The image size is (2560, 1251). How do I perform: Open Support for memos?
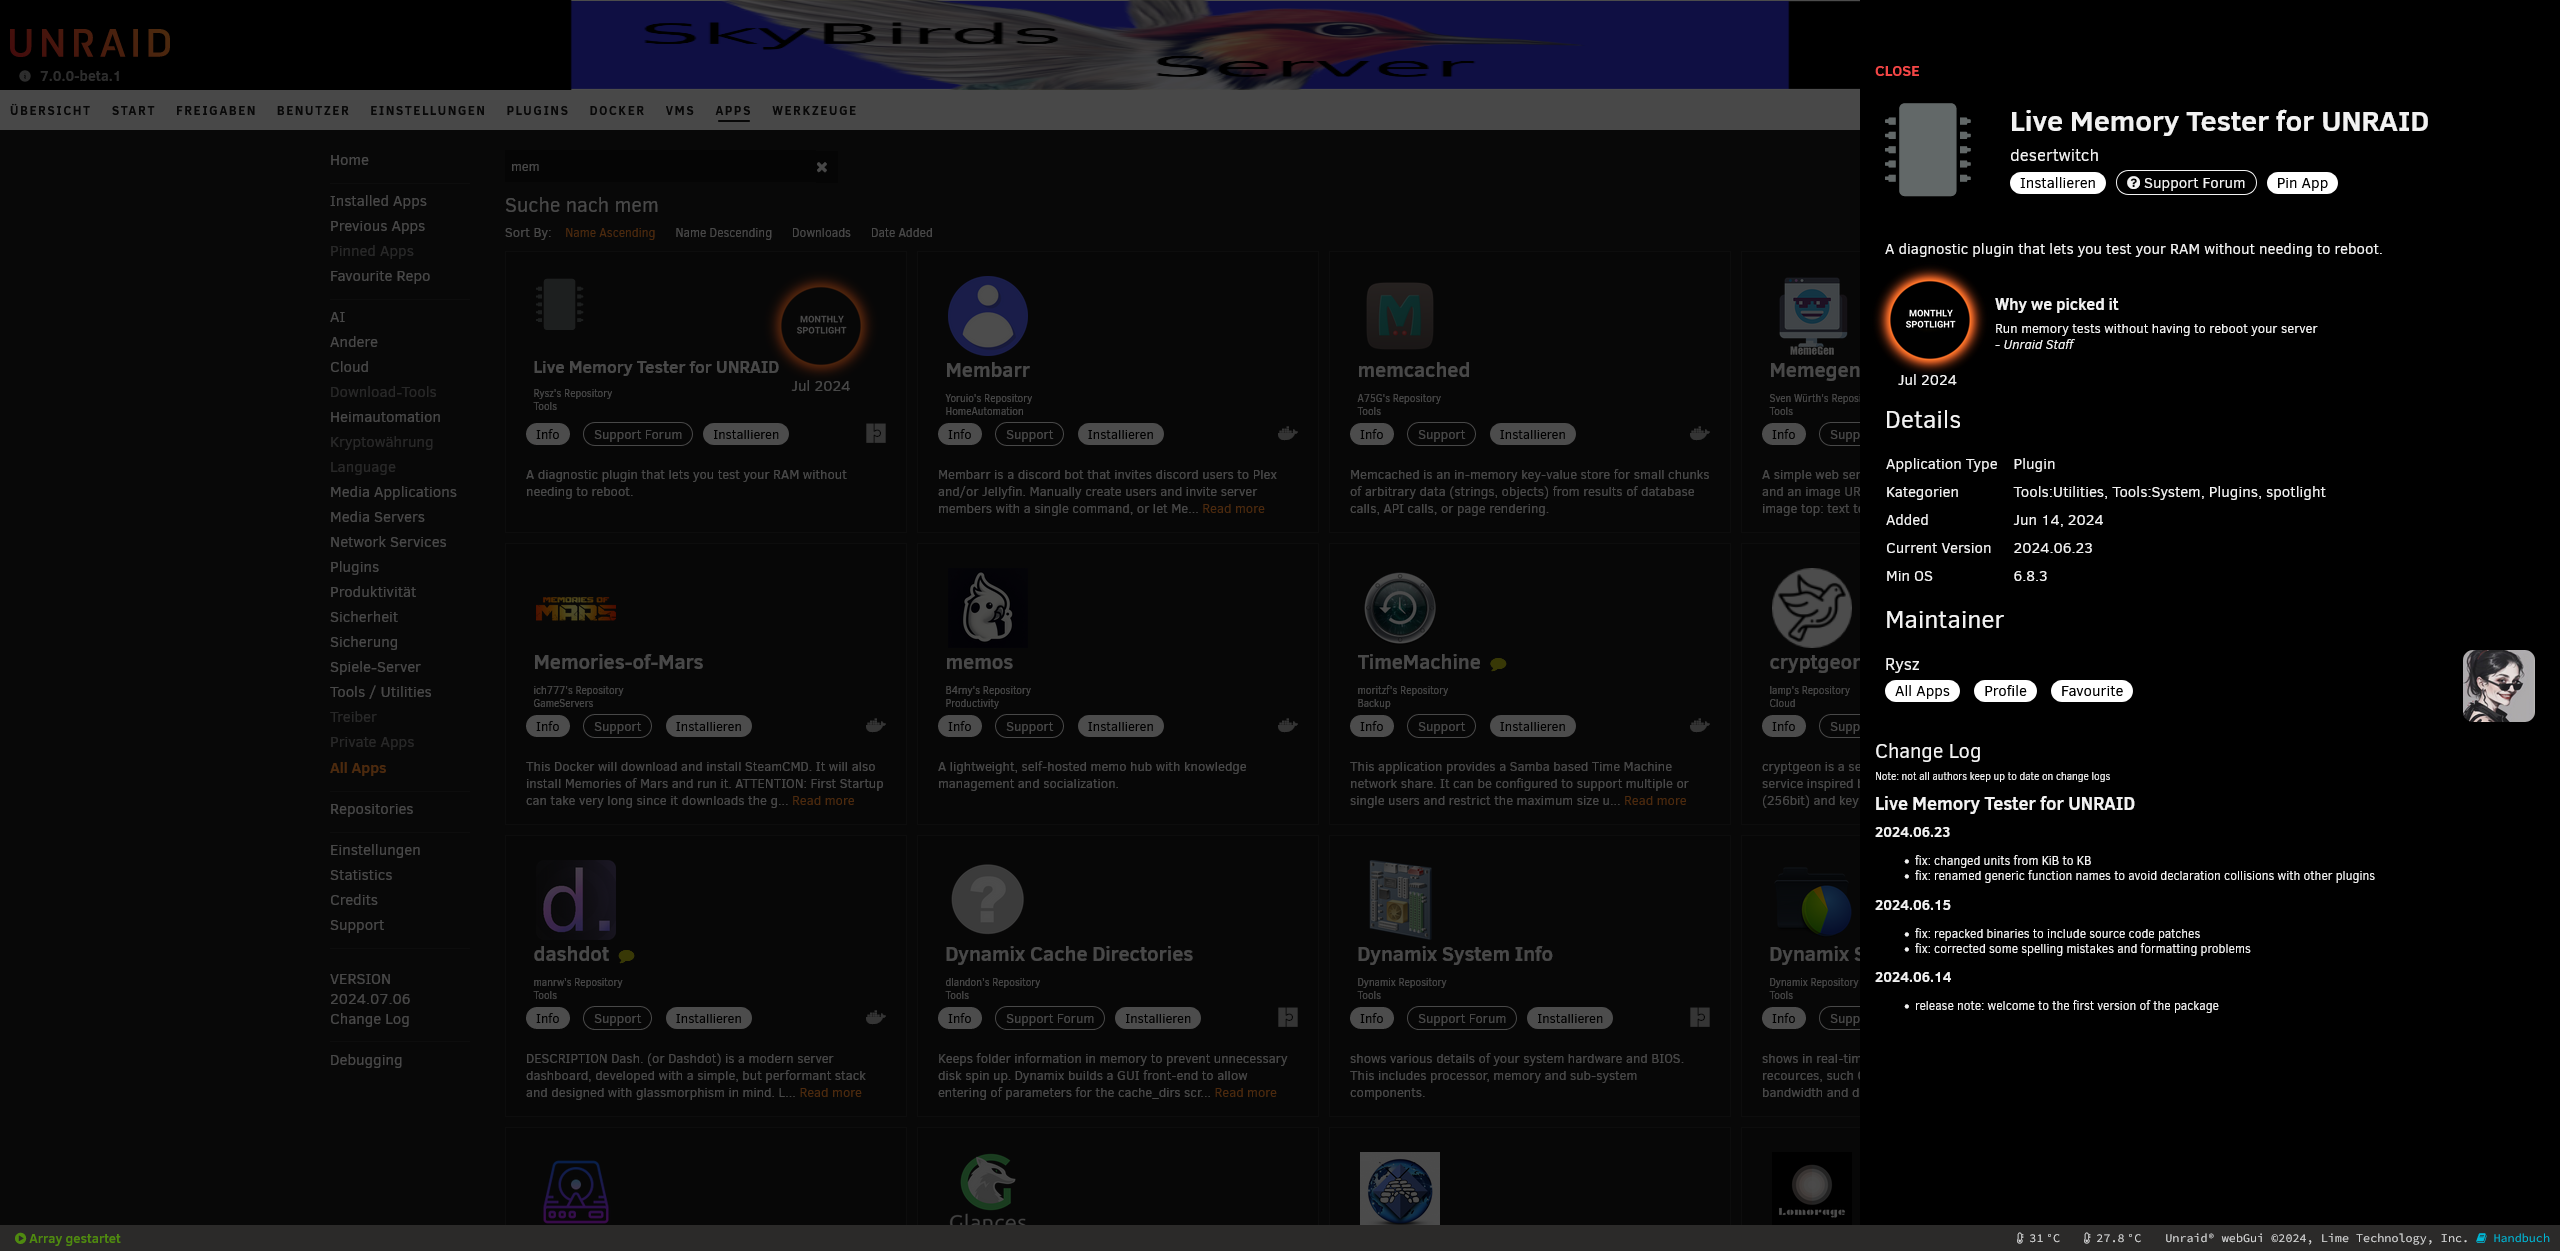(x=1029, y=727)
